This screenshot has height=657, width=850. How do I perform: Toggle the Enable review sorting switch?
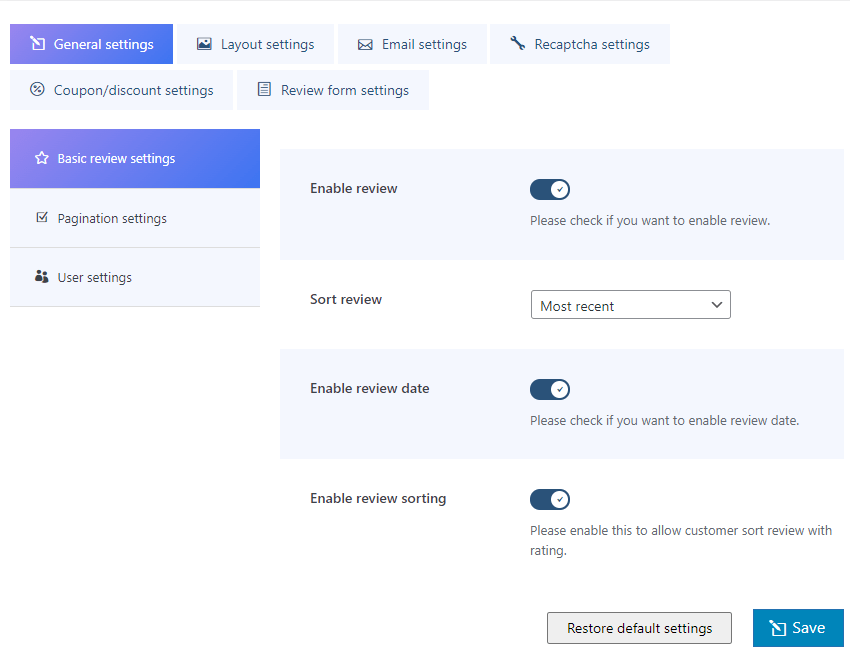click(x=550, y=500)
